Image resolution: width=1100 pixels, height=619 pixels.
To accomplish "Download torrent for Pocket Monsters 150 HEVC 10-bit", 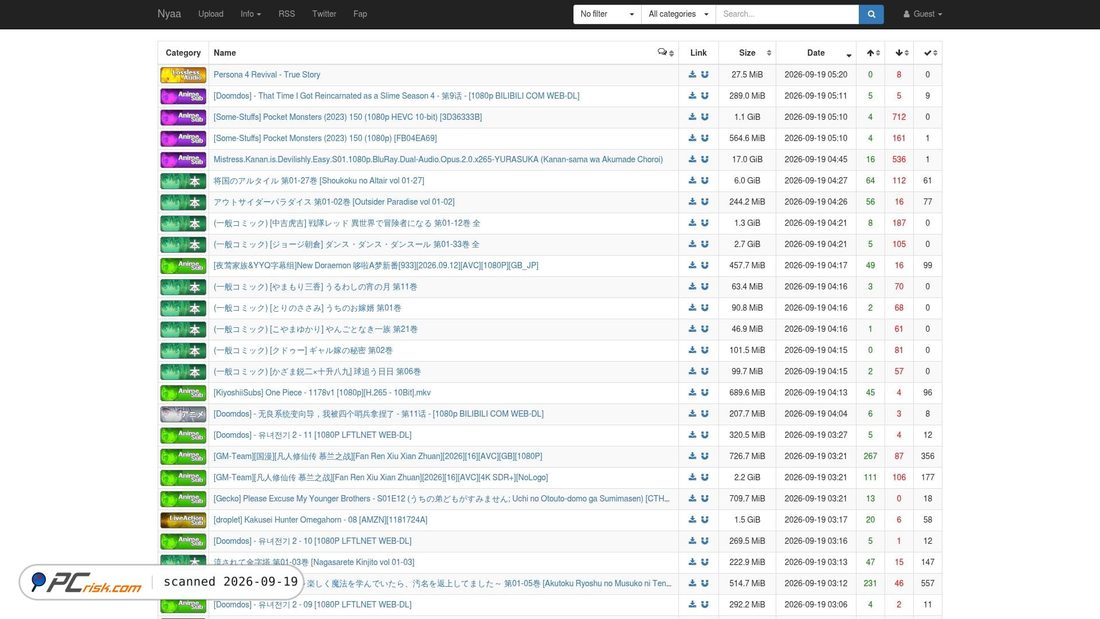I will (x=692, y=117).
